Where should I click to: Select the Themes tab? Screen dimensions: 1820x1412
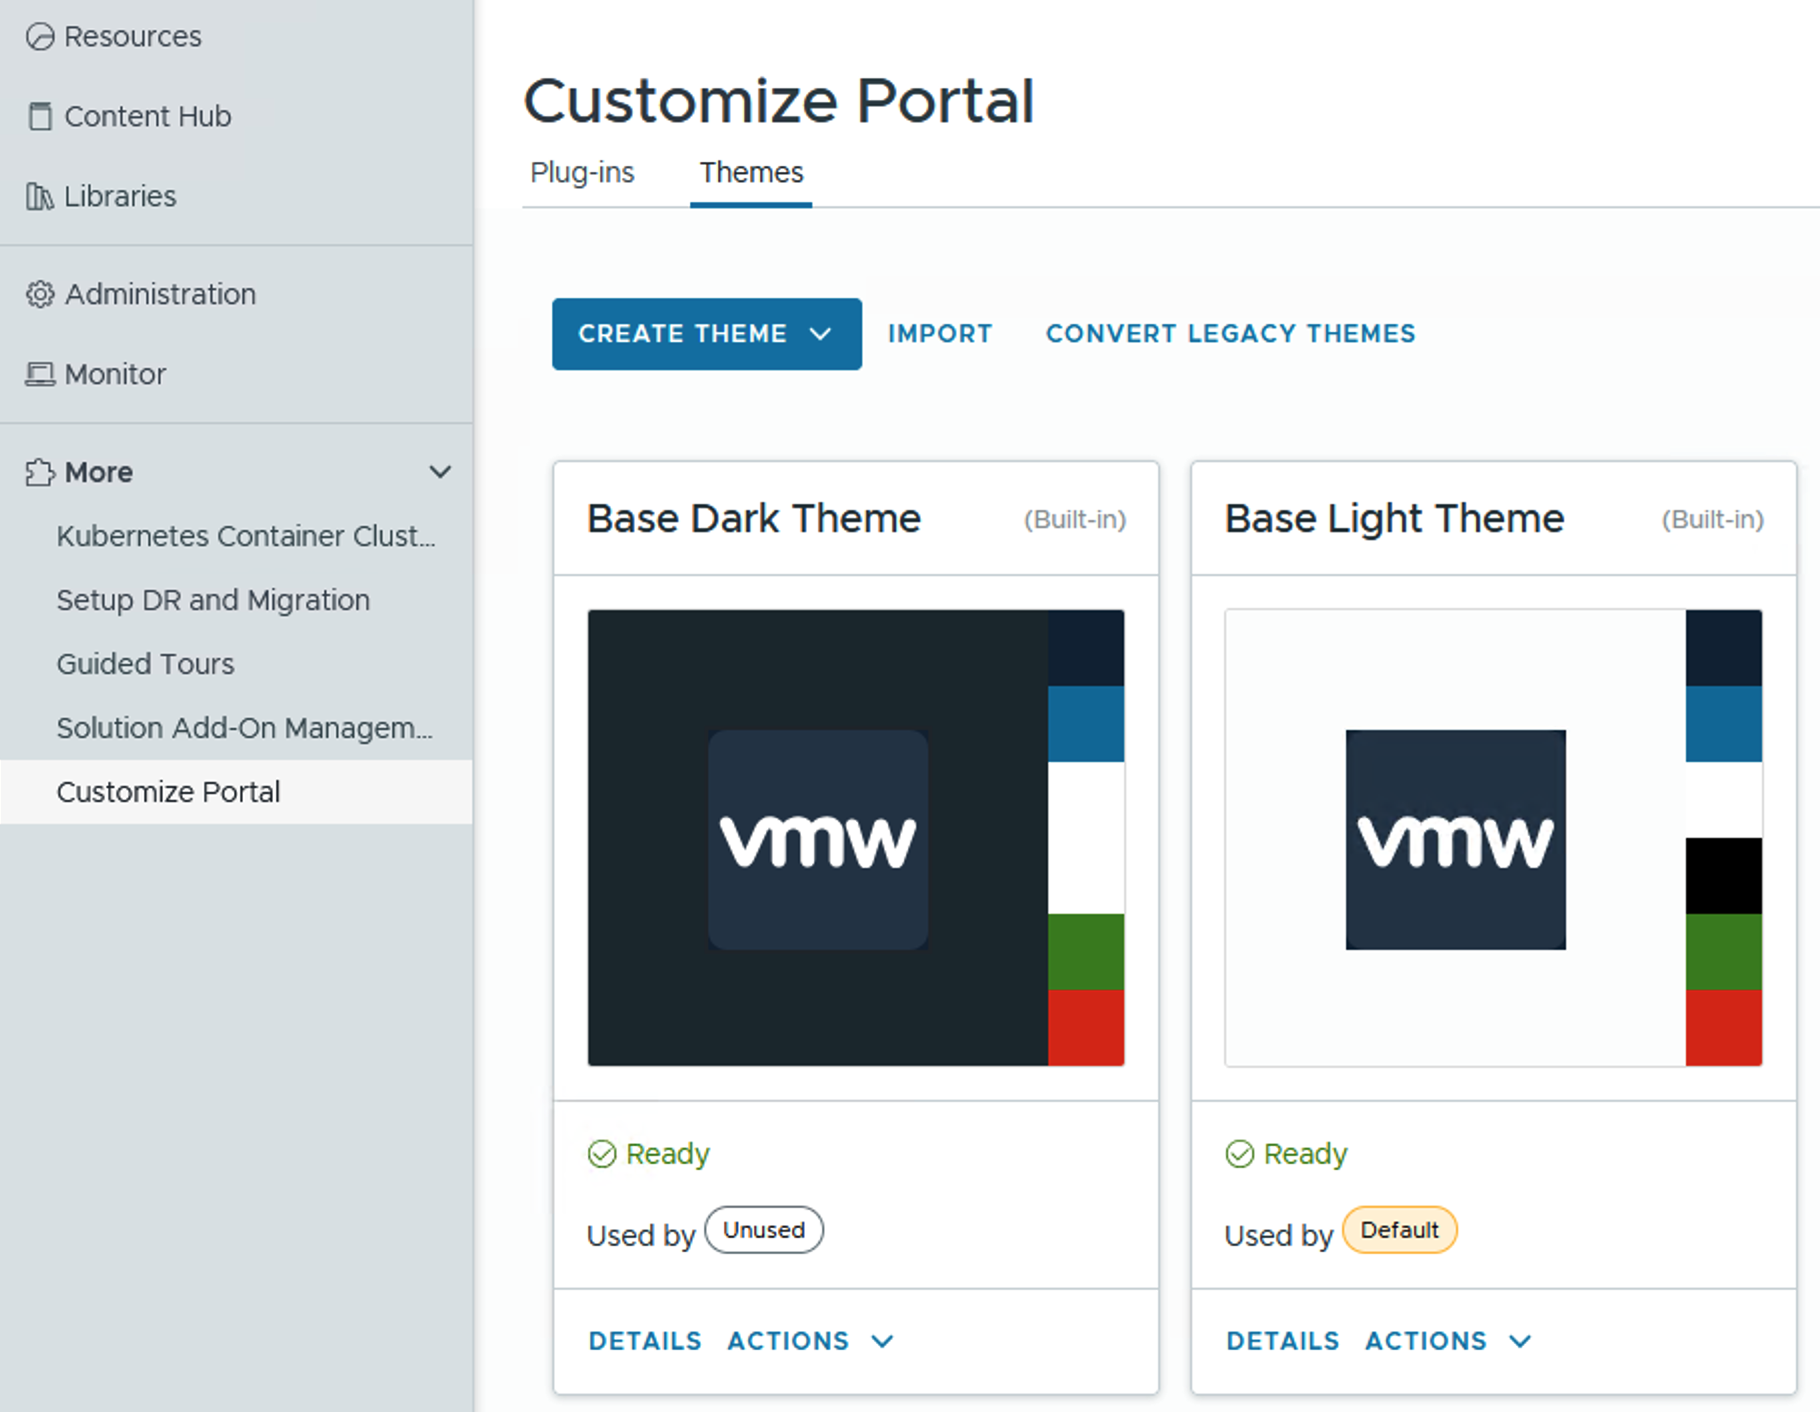pos(751,173)
